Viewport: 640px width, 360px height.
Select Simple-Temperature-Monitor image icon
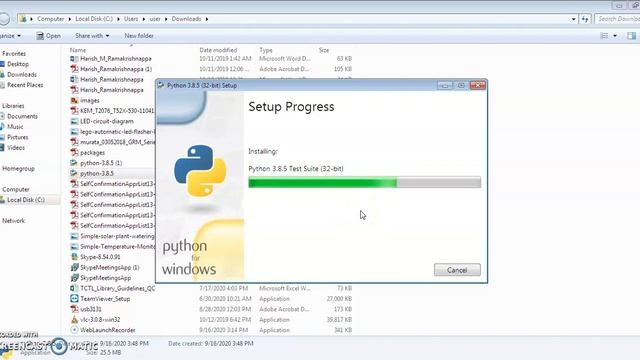[x=74, y=247]
